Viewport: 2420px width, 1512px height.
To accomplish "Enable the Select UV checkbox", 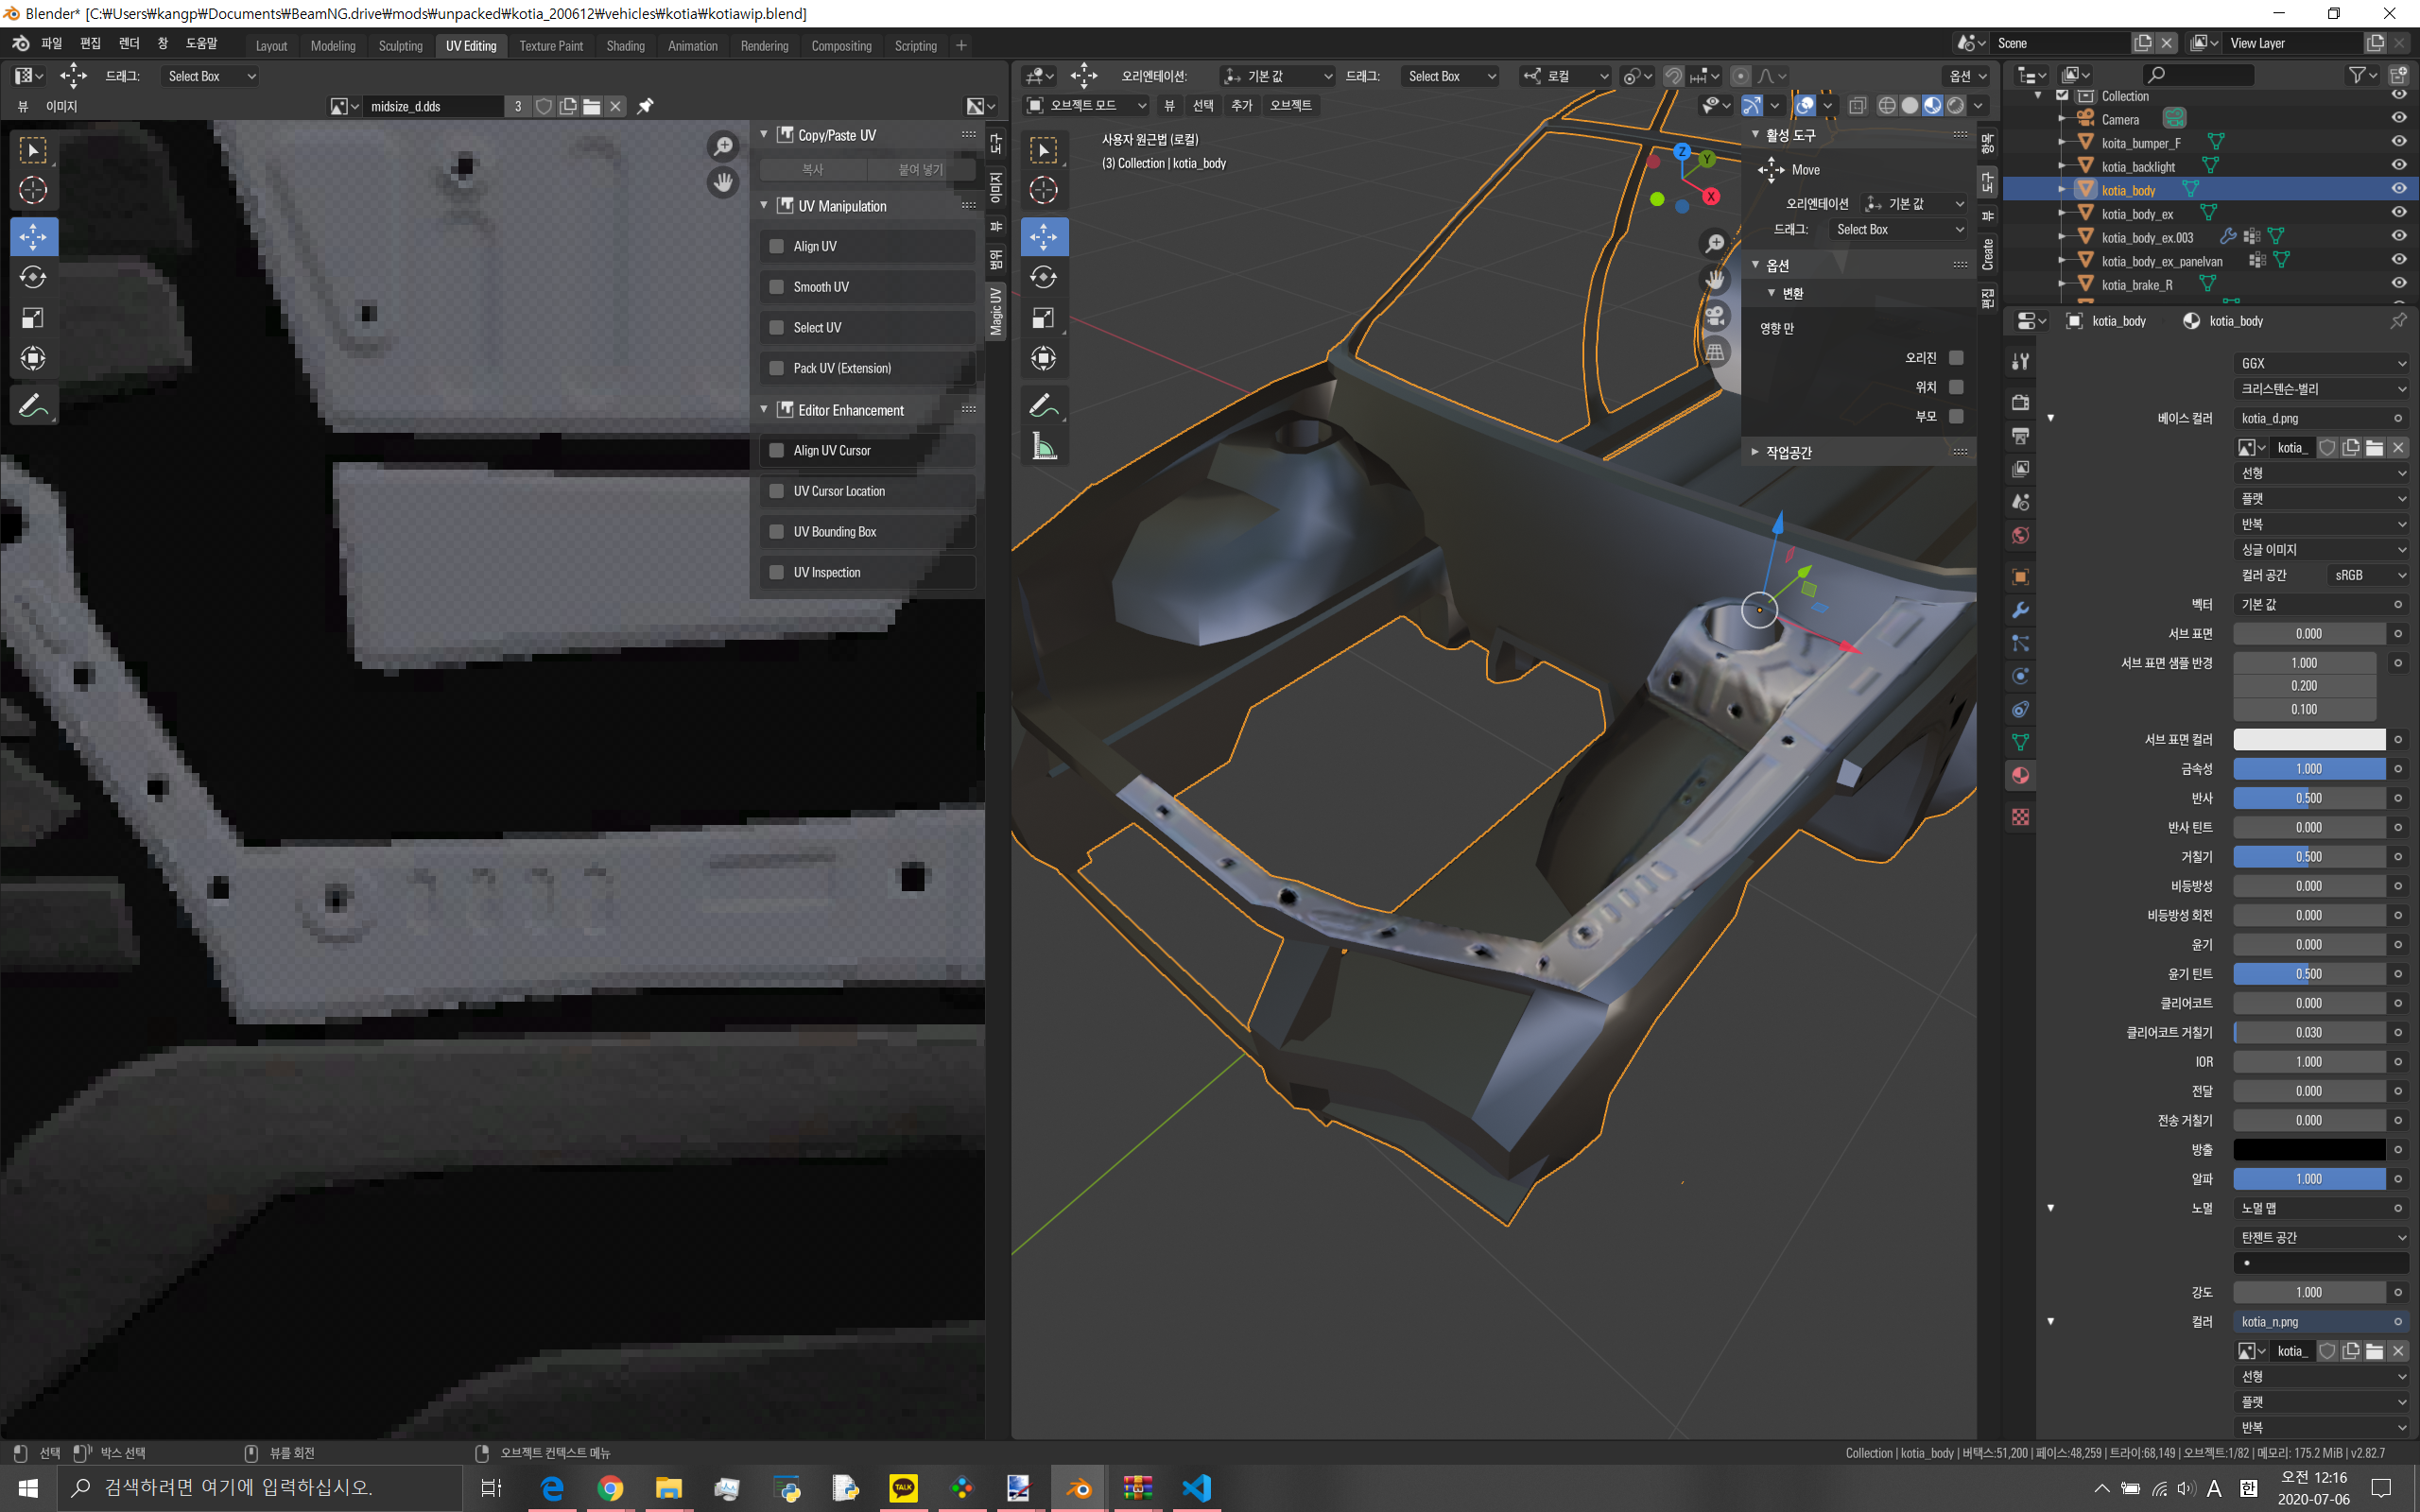I will [x=776, y=328].
